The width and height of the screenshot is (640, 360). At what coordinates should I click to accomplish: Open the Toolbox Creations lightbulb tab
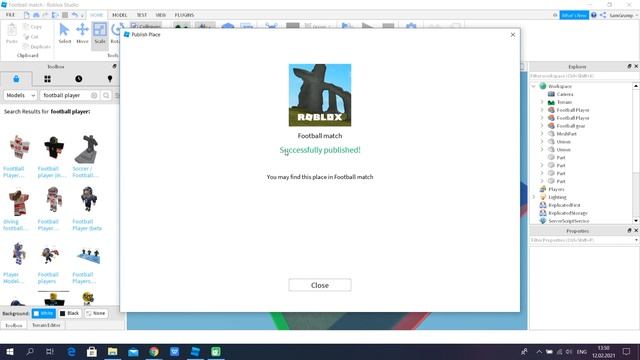[110, 79]
